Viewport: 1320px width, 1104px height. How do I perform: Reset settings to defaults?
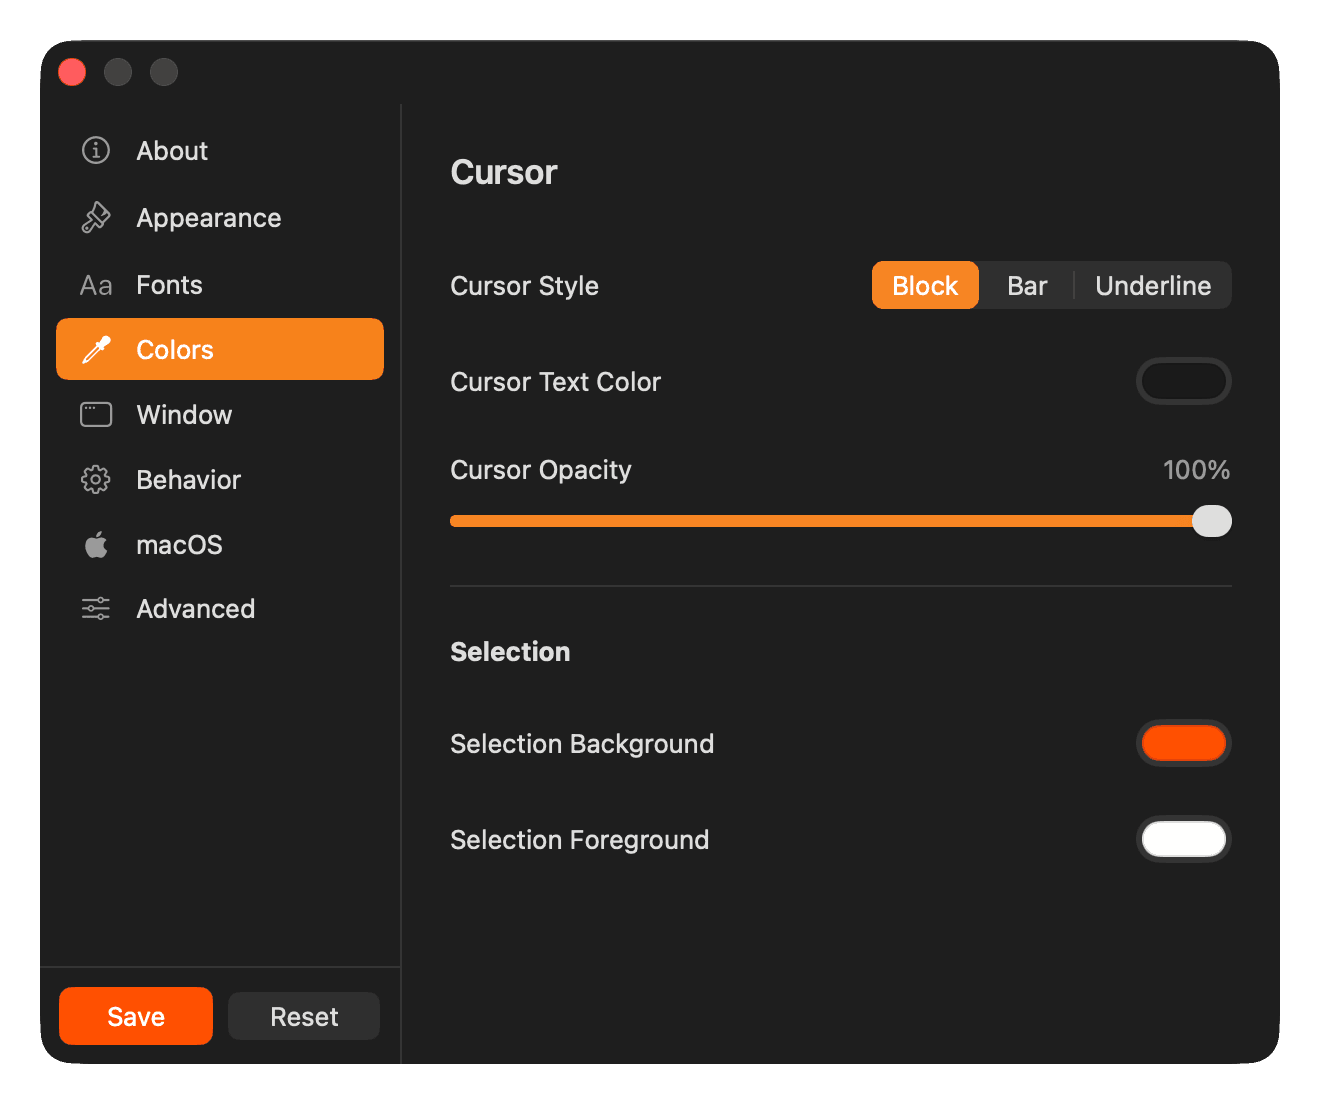[303, 1016]
